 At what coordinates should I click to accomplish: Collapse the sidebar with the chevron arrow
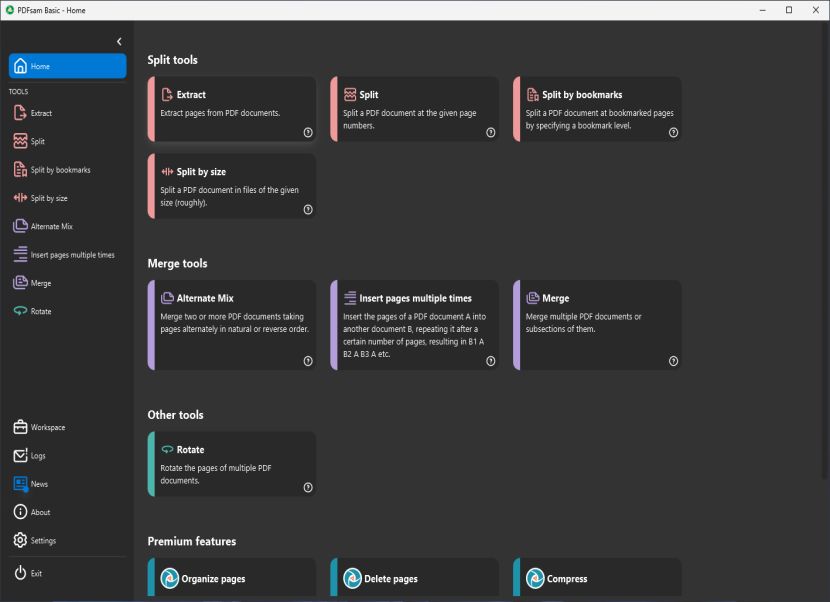(x=119, y=41)
